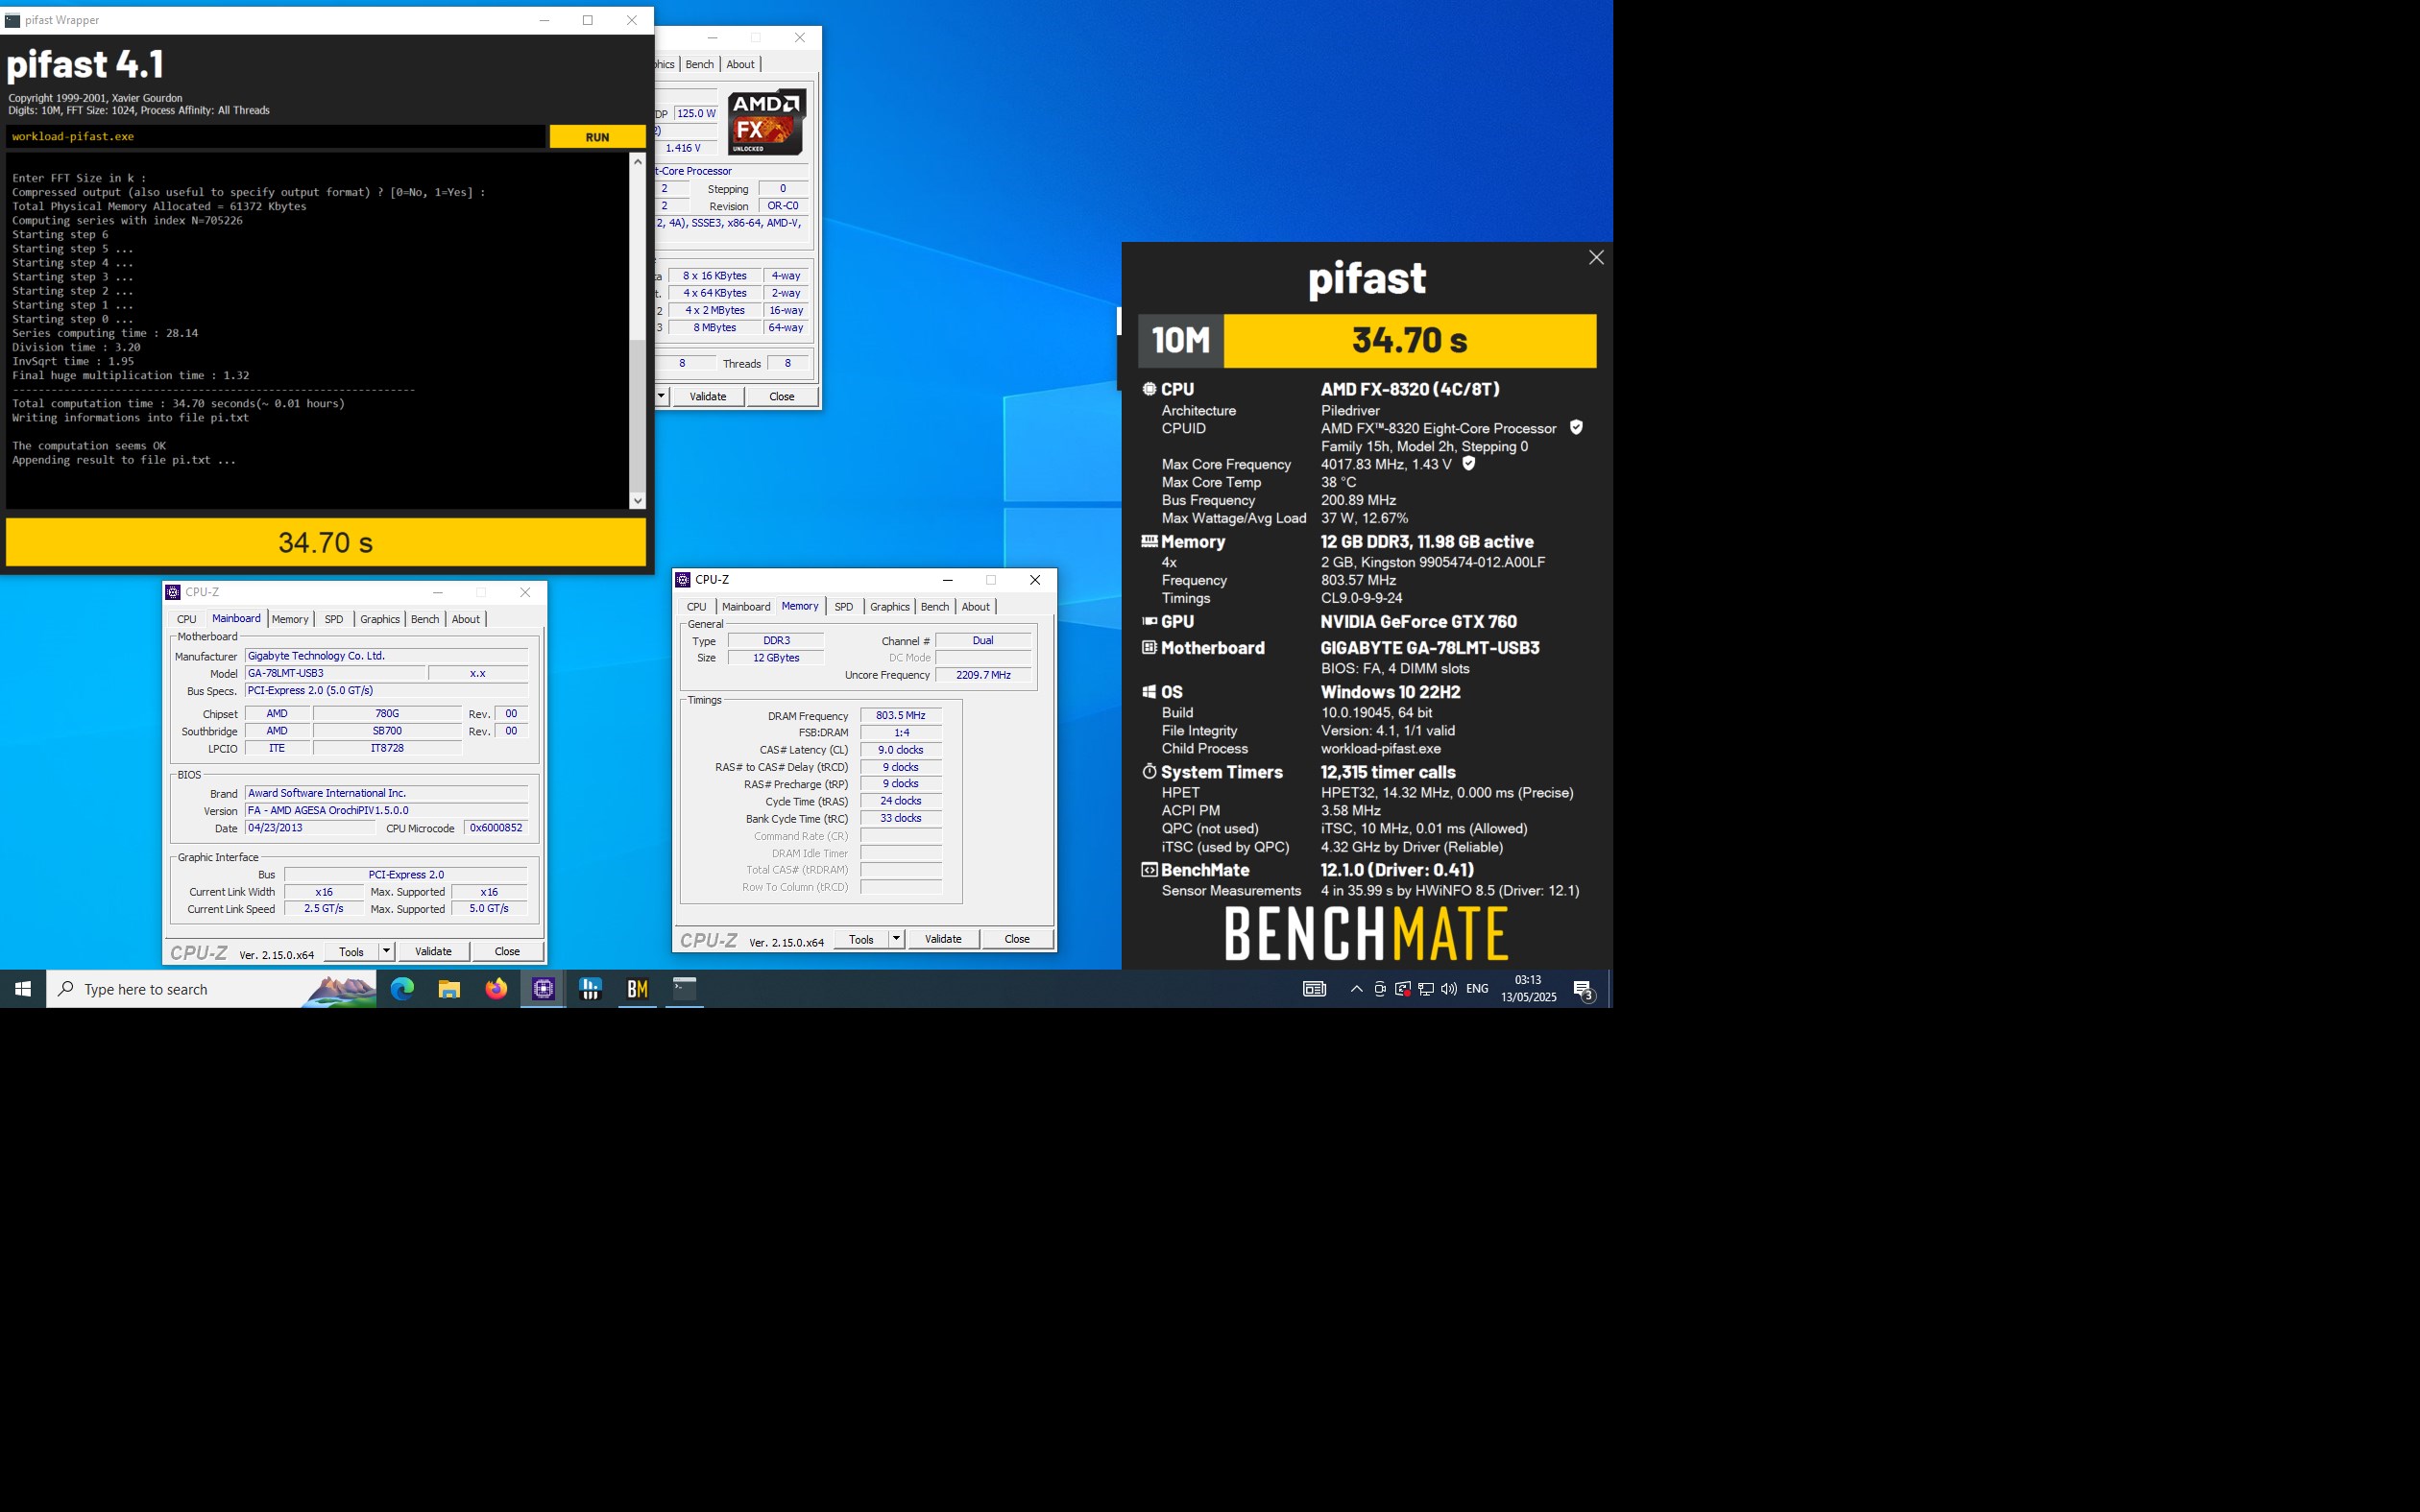Open the SPD tab in the Mainboard CPU-Z window
Viewport: 2420px width, 1512px height.
click(334, 619)
